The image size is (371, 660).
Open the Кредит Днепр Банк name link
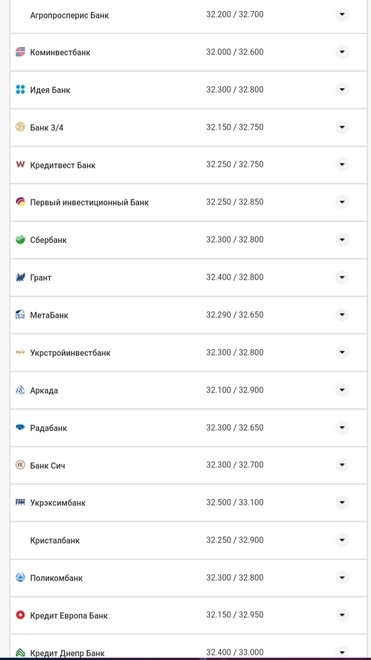pos(67,653)
